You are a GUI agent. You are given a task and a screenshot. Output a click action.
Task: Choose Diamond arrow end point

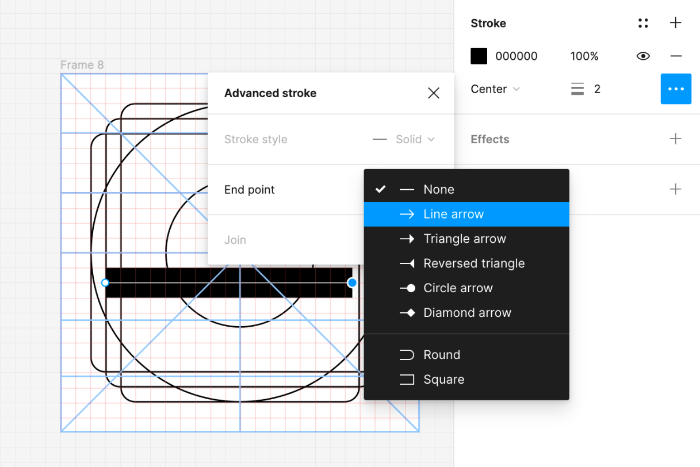[x=467, y=313]
